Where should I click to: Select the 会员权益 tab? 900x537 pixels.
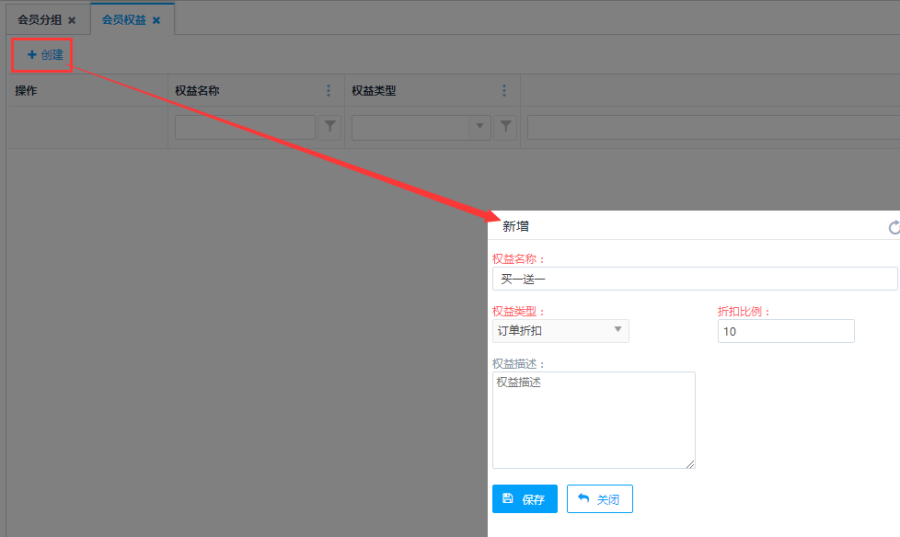(x=124, y=19)
